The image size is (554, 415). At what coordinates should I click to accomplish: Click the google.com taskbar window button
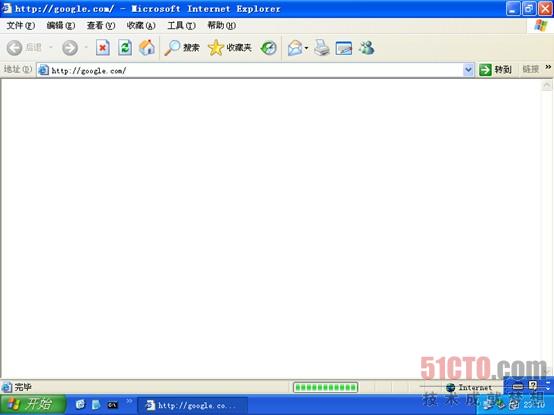pyautogui.click(x=193, y=405)
